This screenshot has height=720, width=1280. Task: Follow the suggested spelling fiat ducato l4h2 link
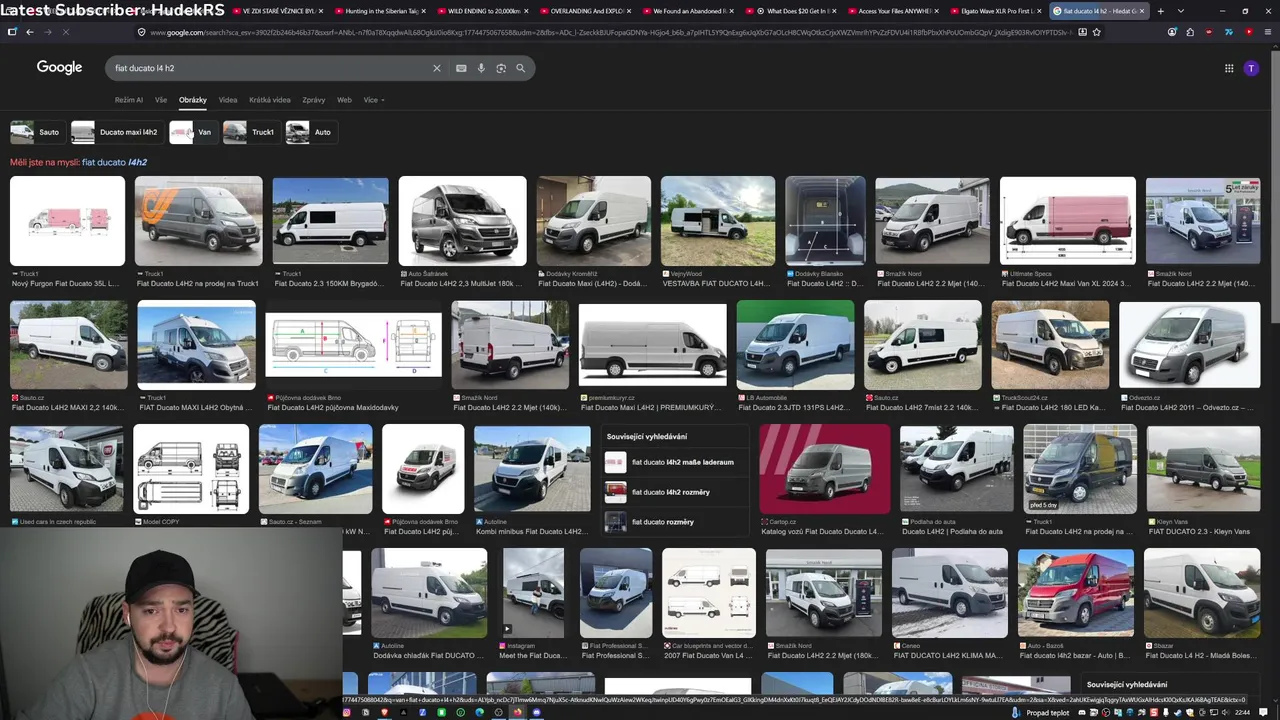pyautogui.click(x=114, y=162)
